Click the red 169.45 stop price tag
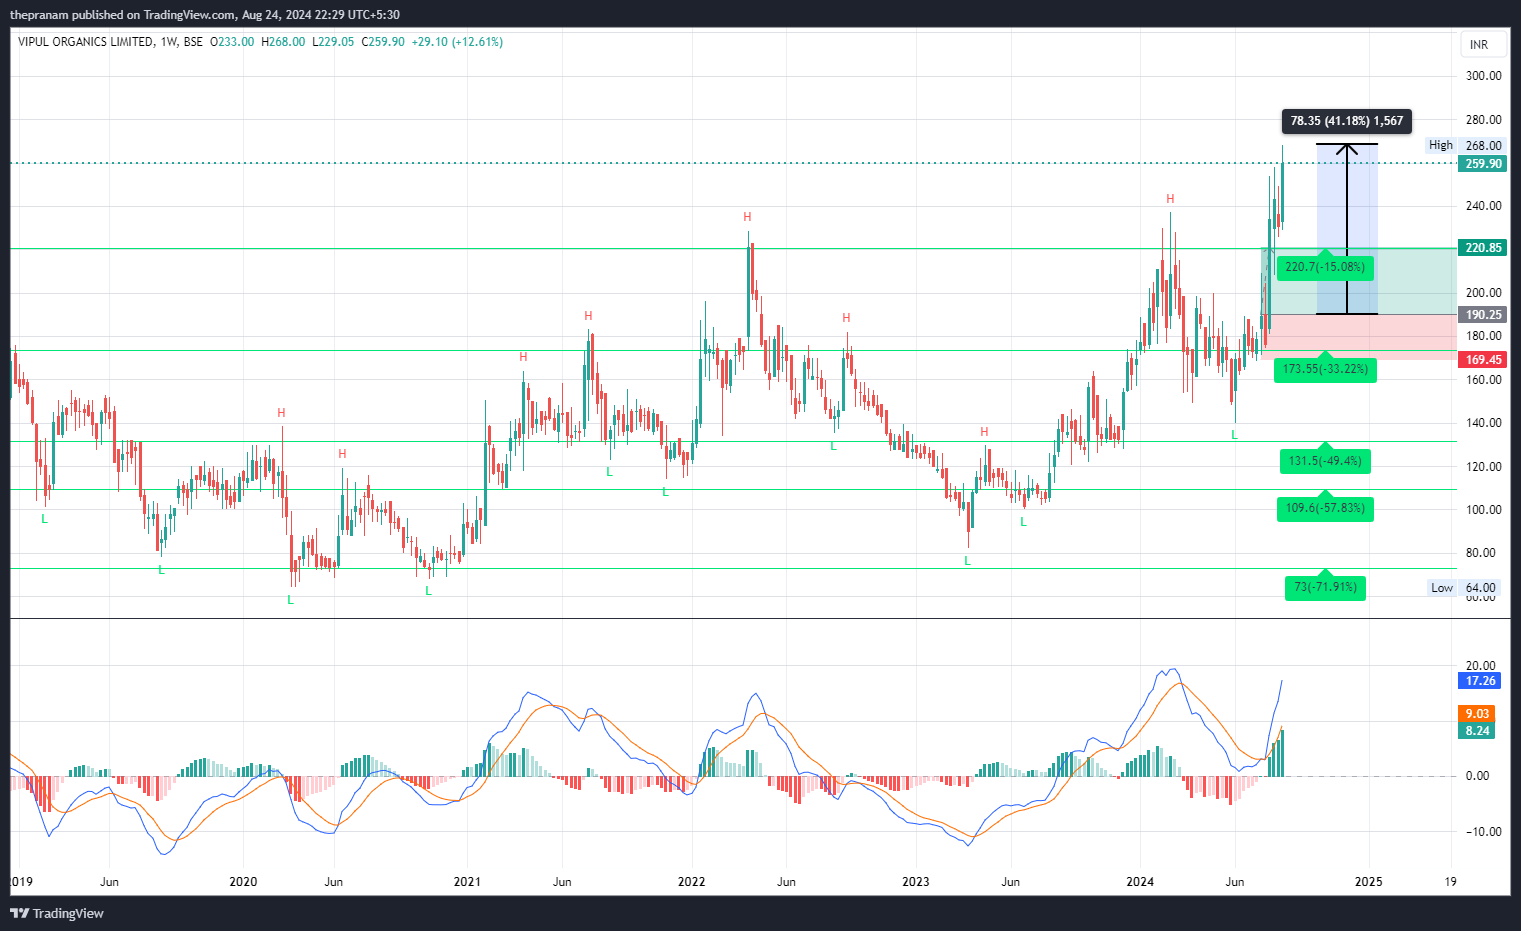This screenshot has width=1521, height=931. [x=1482, y=360]
